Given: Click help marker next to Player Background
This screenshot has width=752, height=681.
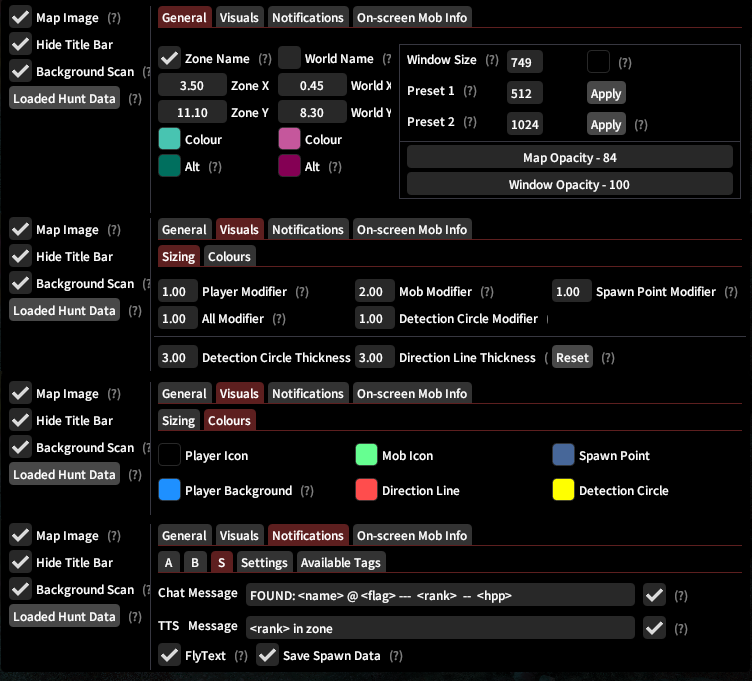Looking at the screenshot, I should pos(306,491).
